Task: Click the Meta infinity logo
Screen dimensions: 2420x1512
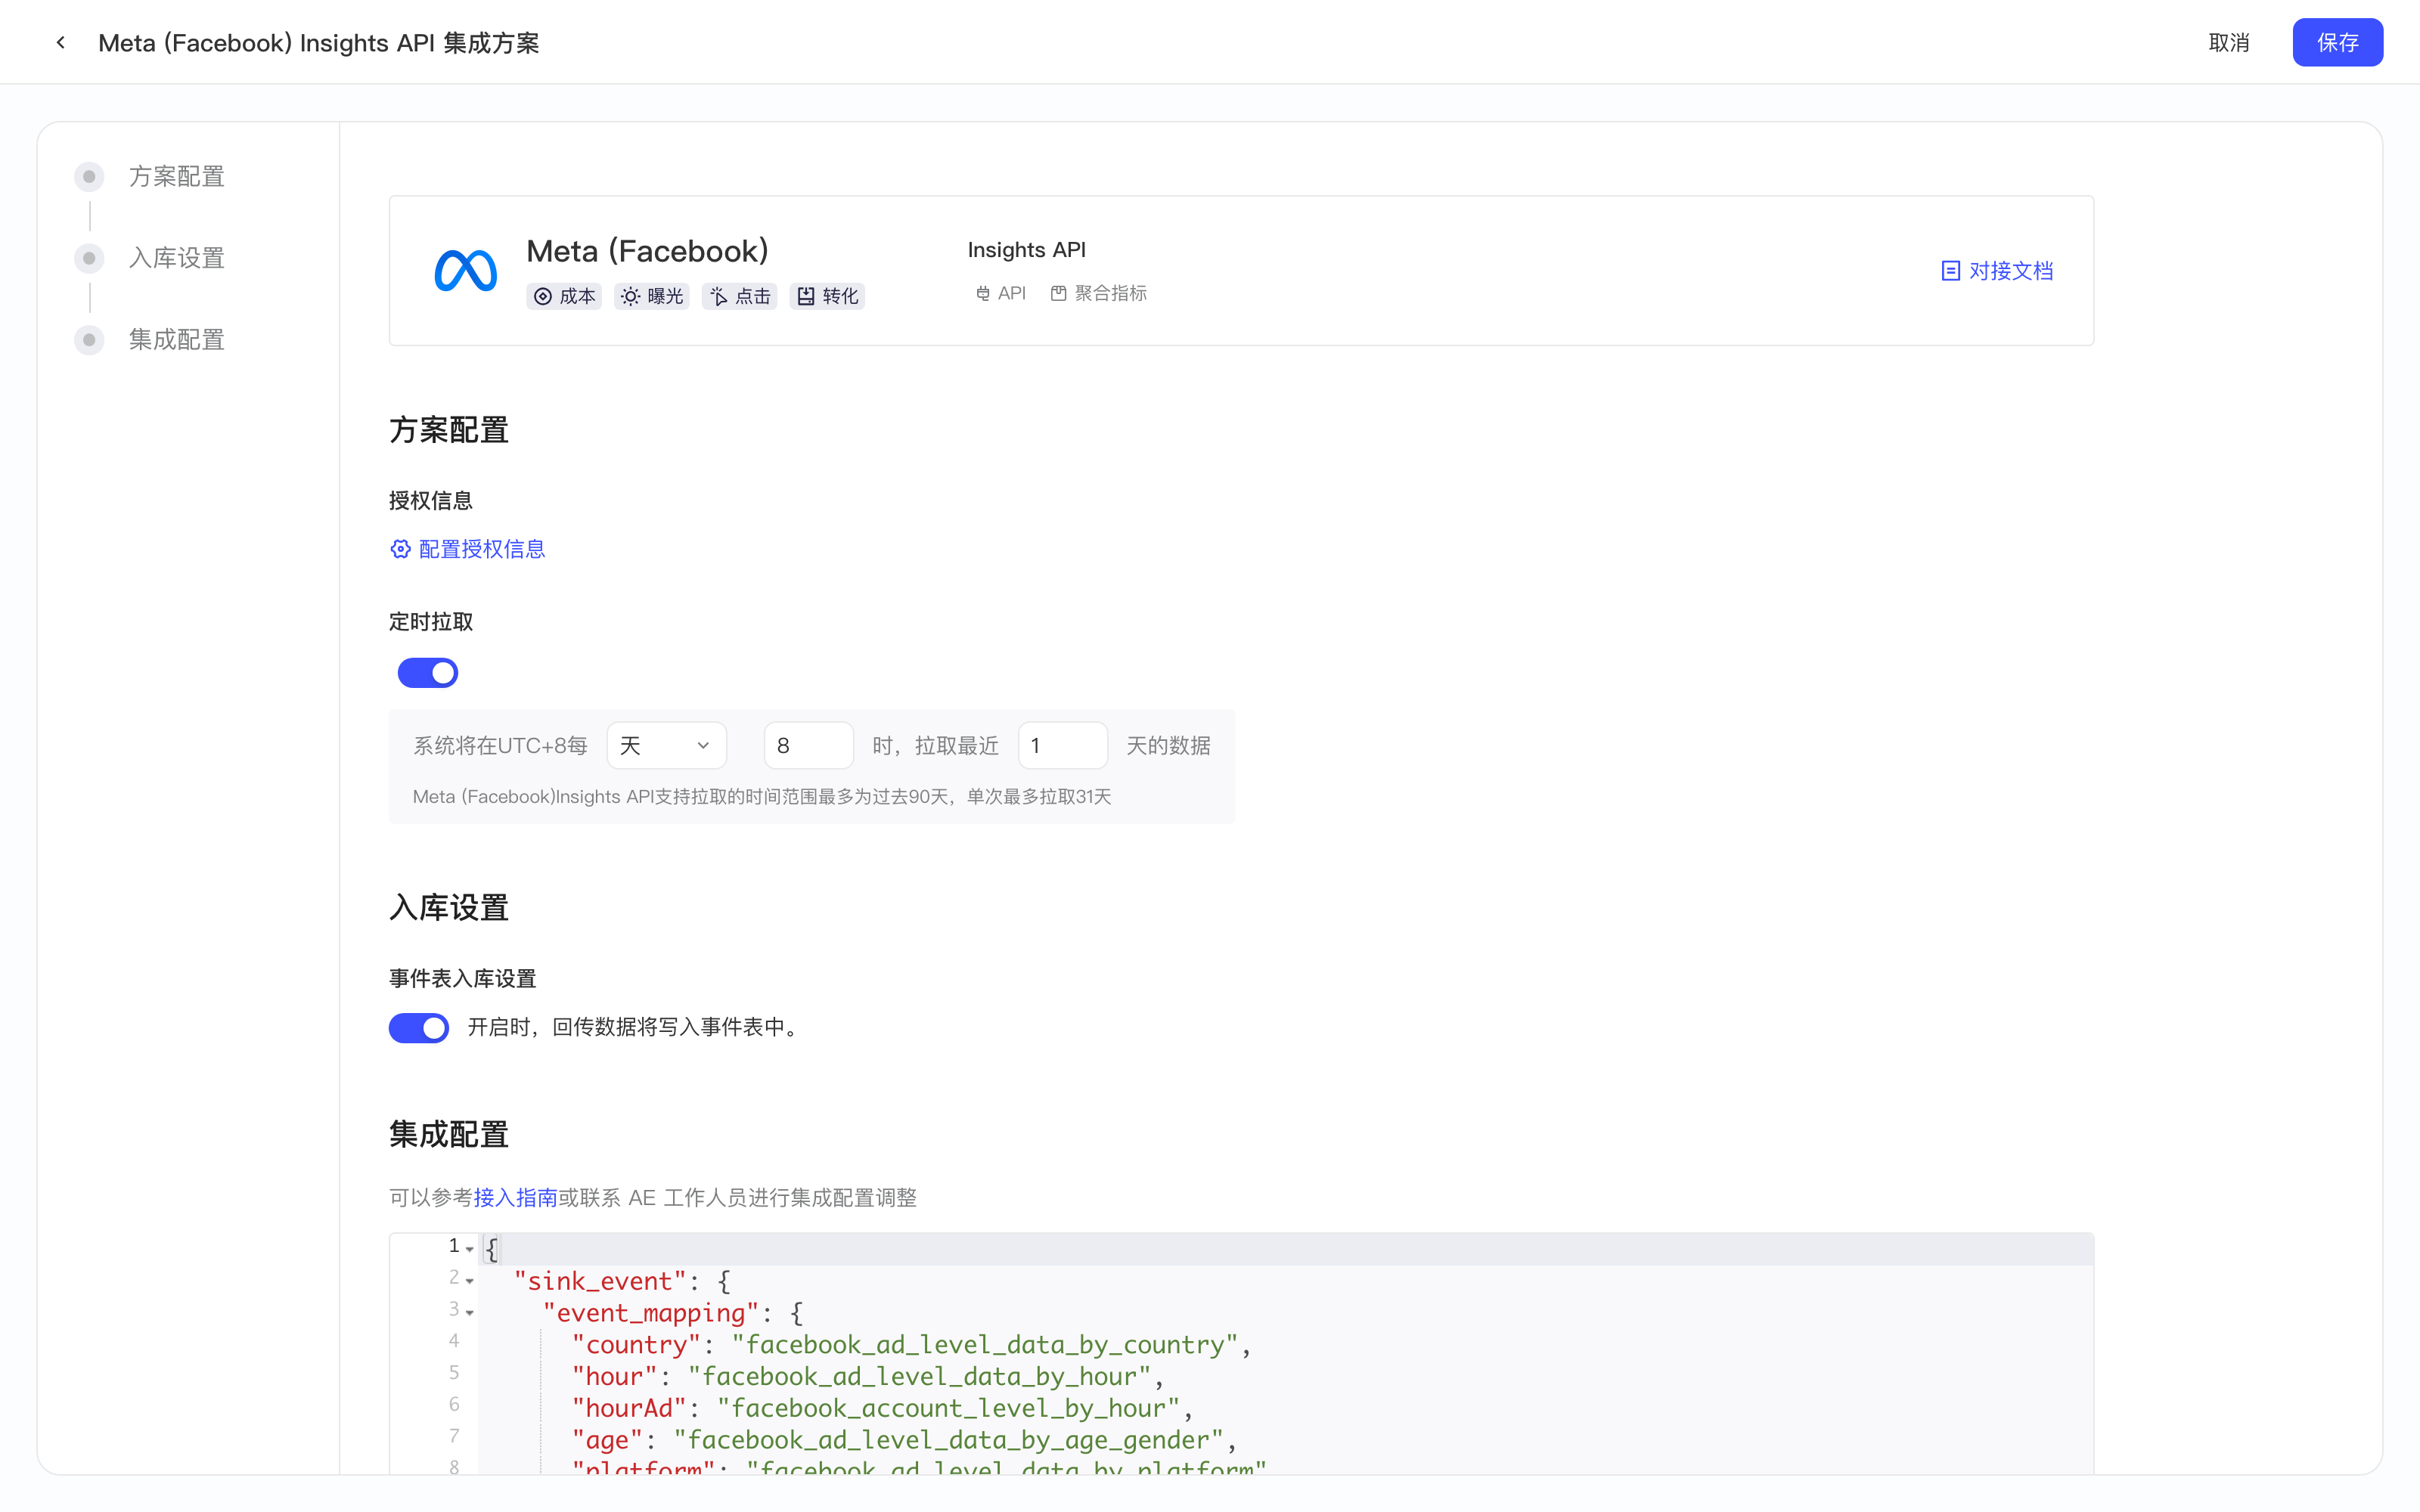Action: 465,271
